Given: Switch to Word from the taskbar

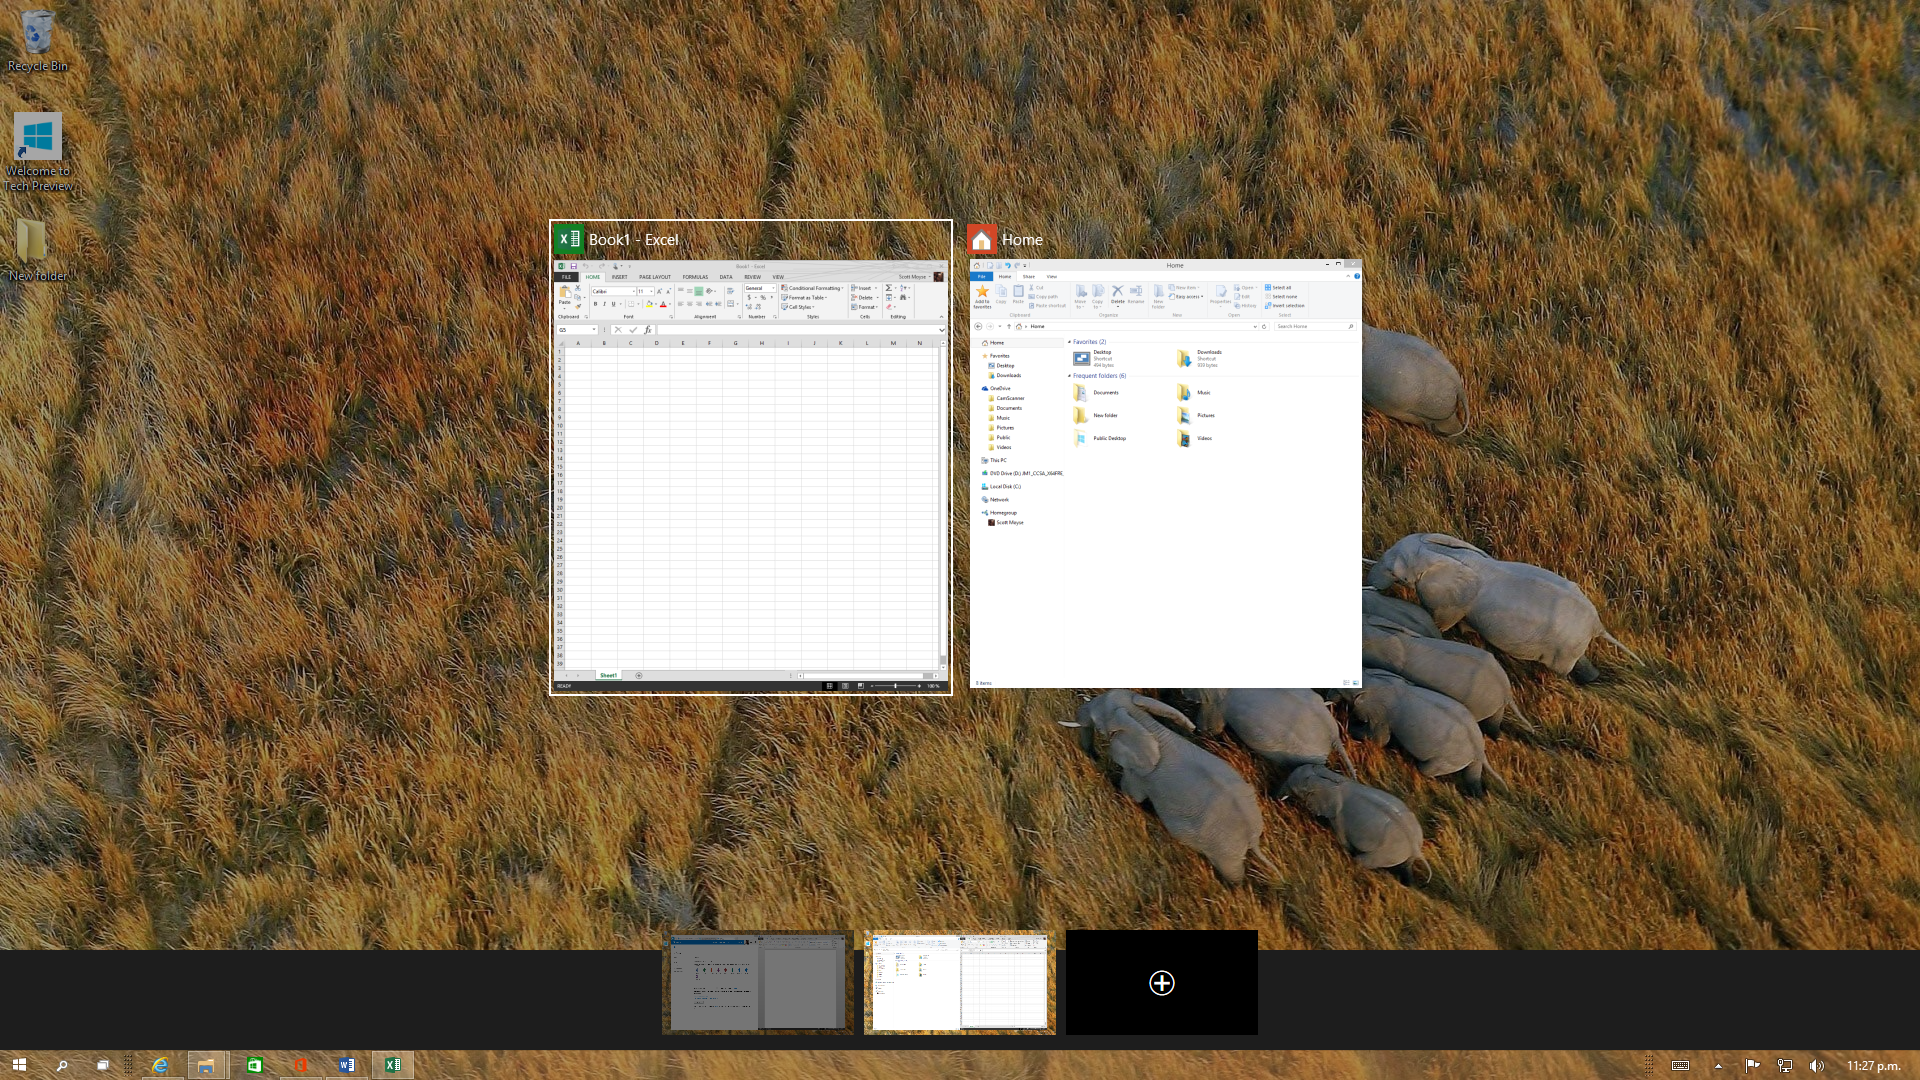Looking at the screenshot, I should pyautogui.click(x=346, y=1065).
